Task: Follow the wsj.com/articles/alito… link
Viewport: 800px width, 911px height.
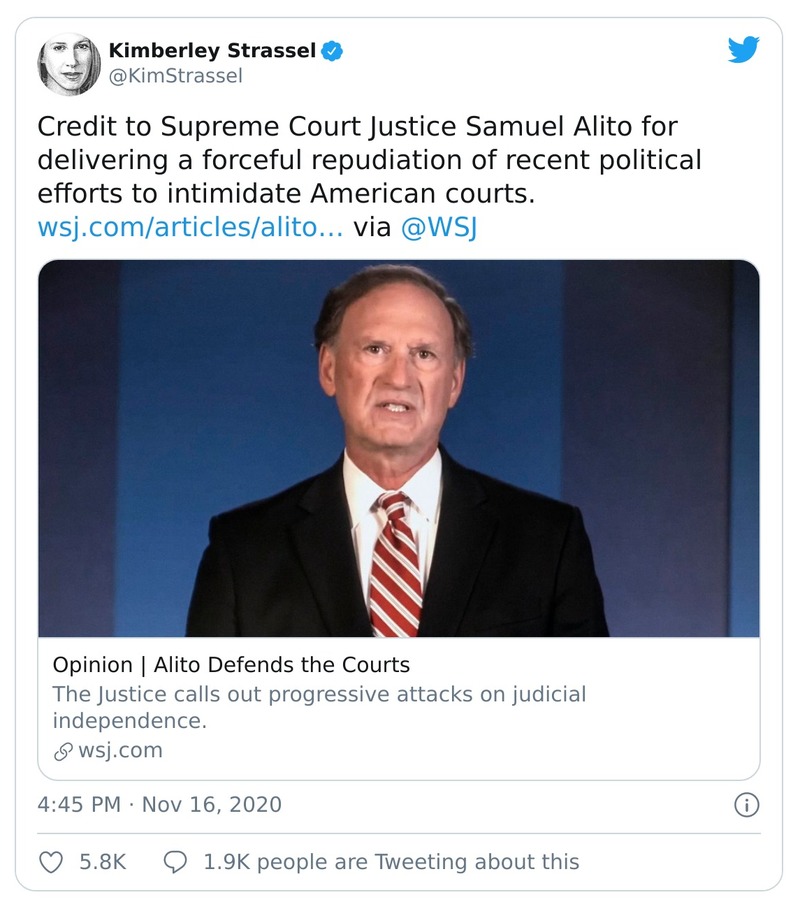Action: (190, 227)
